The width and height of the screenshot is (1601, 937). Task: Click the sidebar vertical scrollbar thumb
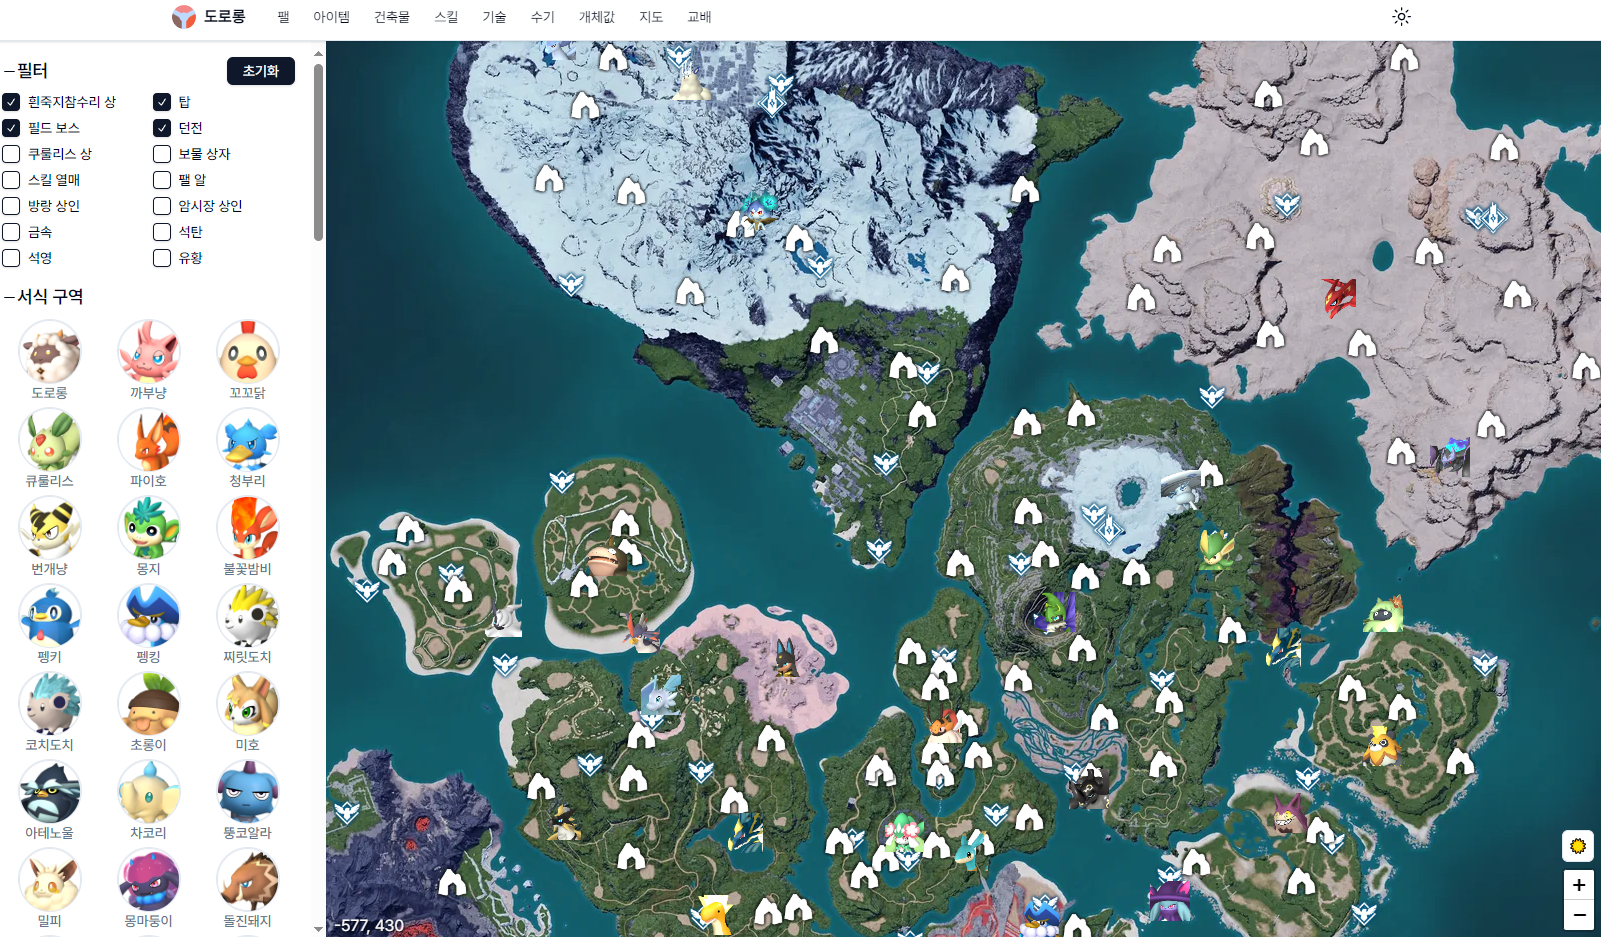(318, 152)
